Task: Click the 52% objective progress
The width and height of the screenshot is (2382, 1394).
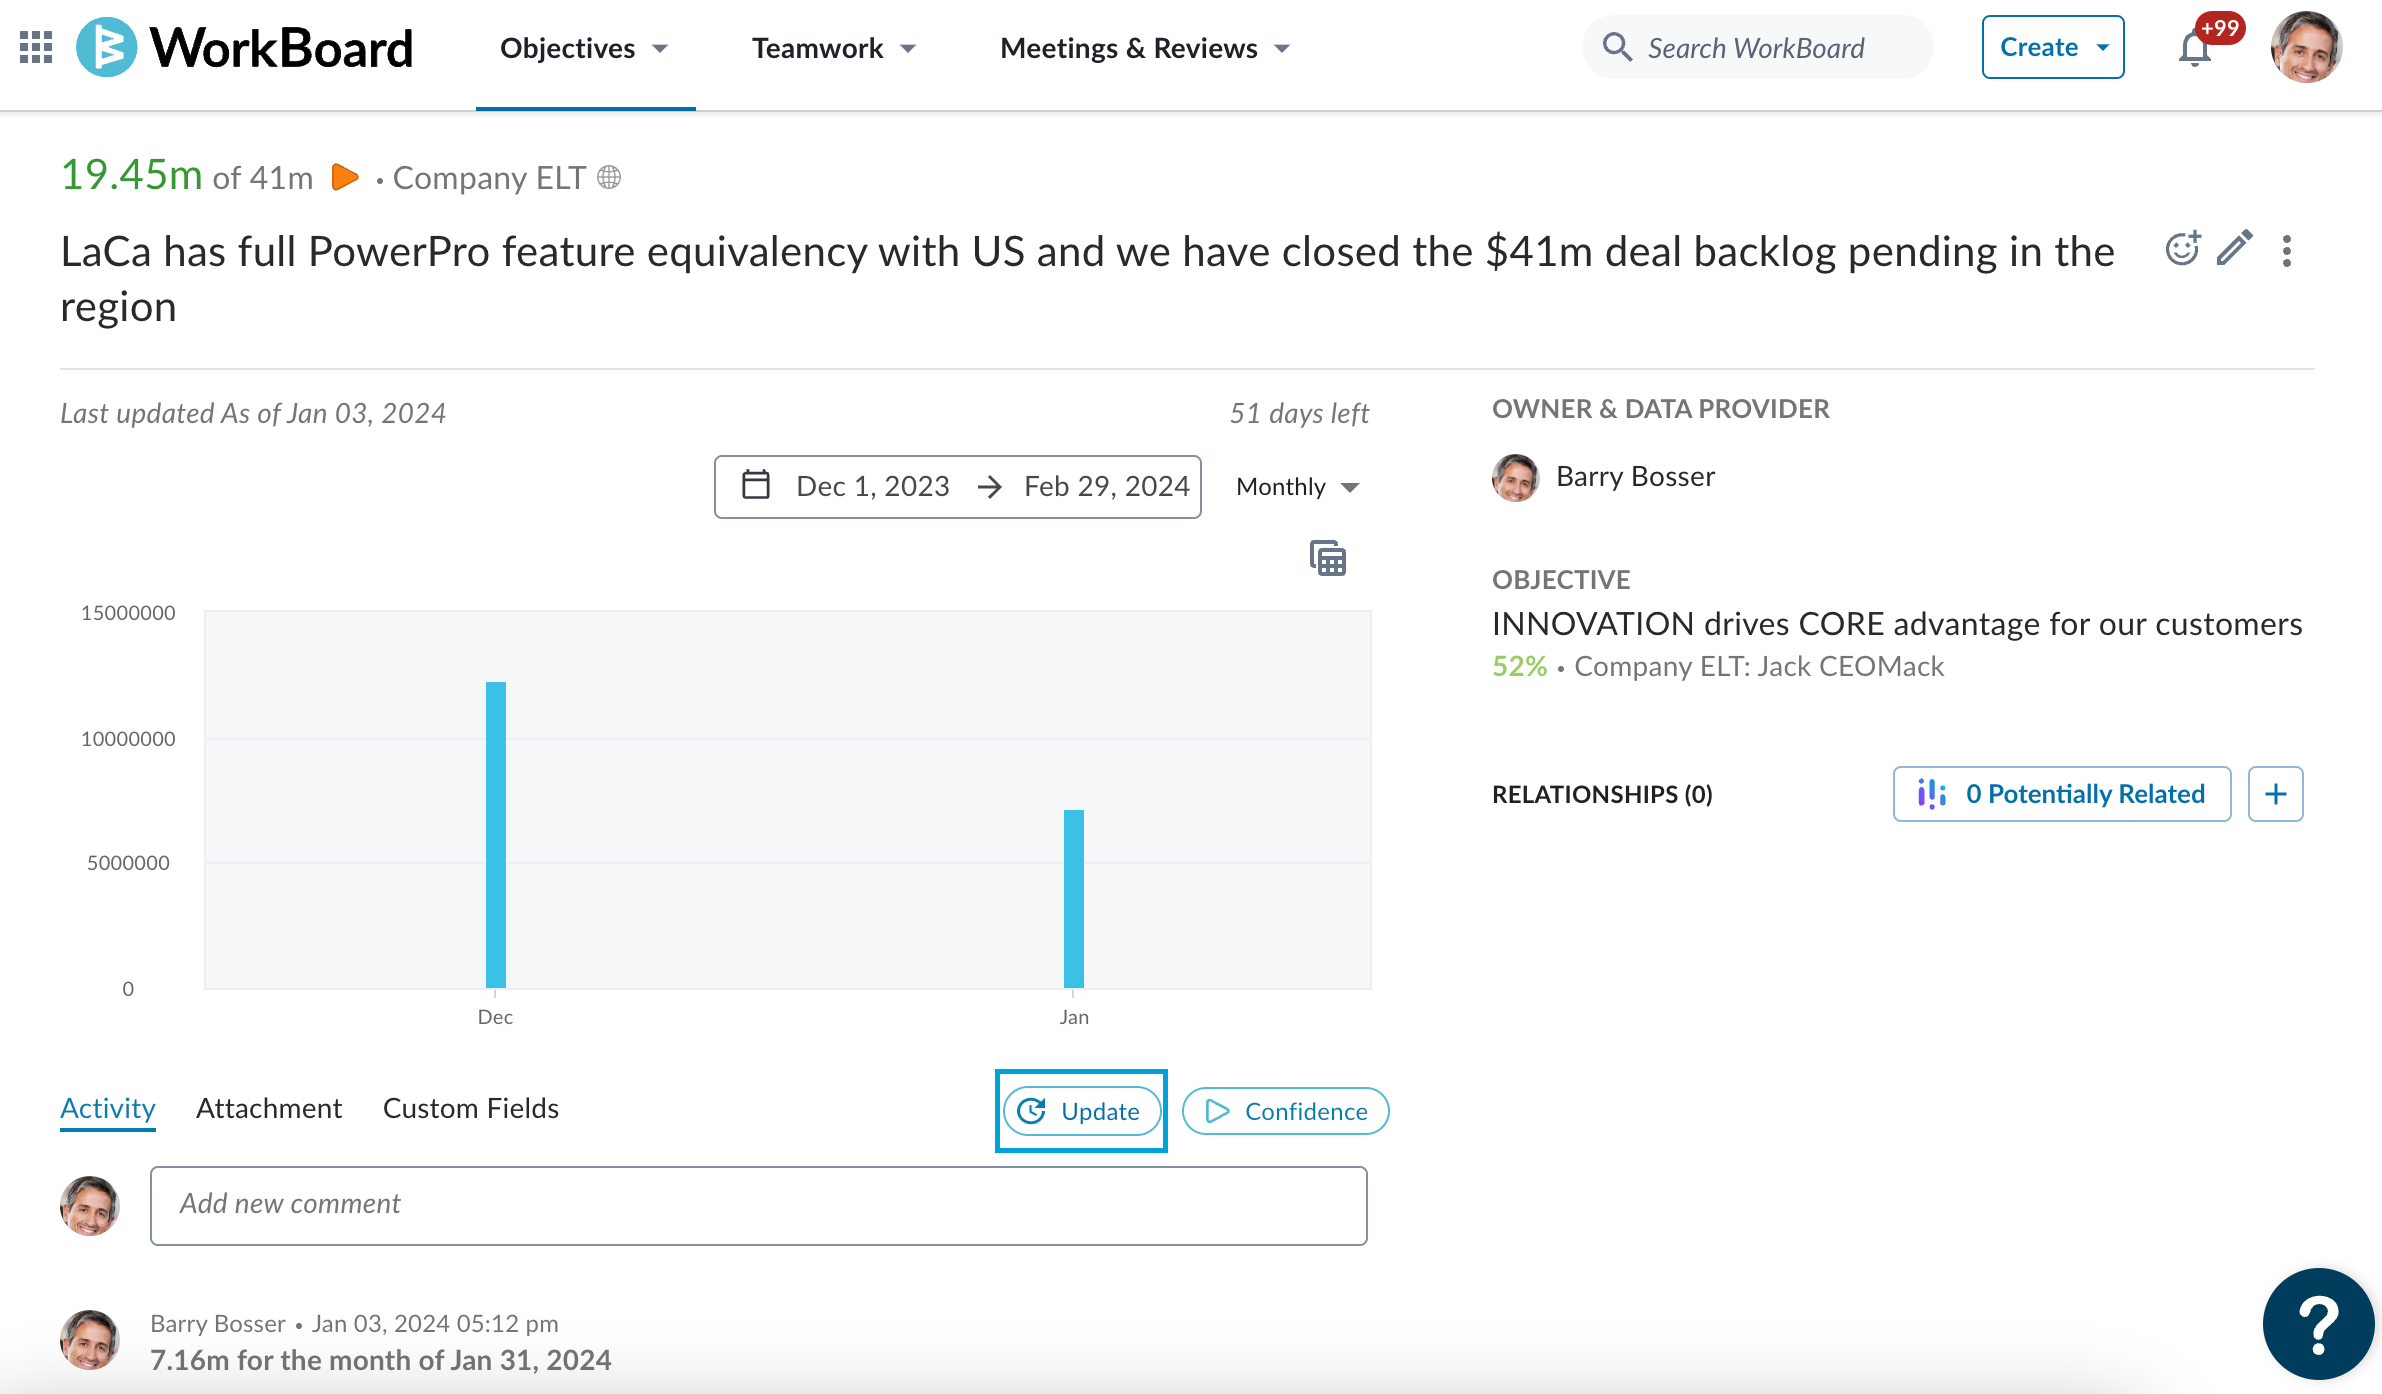Action: [x=1520, y=666]
